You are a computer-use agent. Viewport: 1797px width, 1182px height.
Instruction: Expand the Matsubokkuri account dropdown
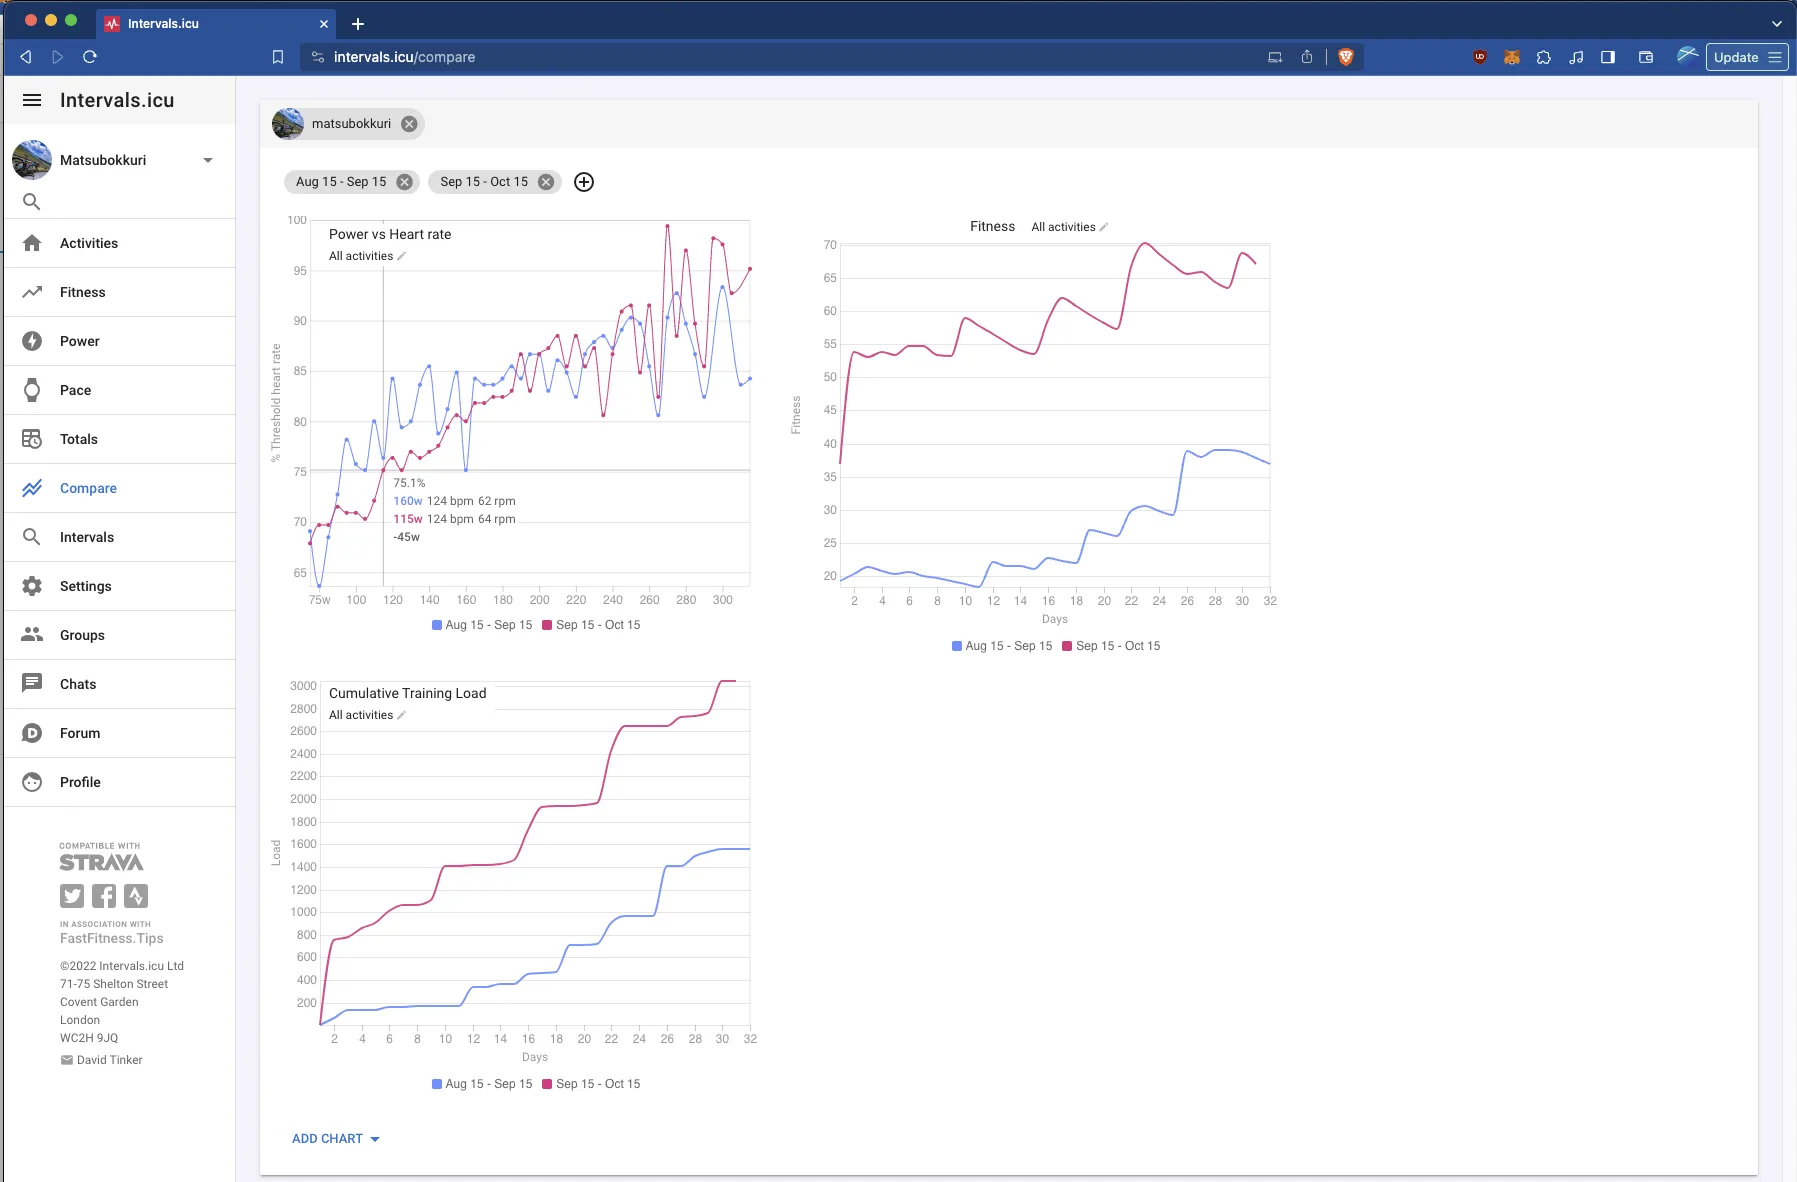coord(208,160)
